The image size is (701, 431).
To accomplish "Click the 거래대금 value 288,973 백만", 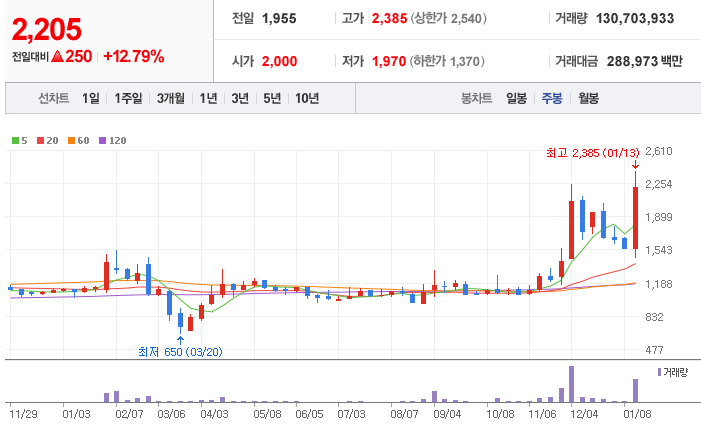I will click(x=645, y=61).
